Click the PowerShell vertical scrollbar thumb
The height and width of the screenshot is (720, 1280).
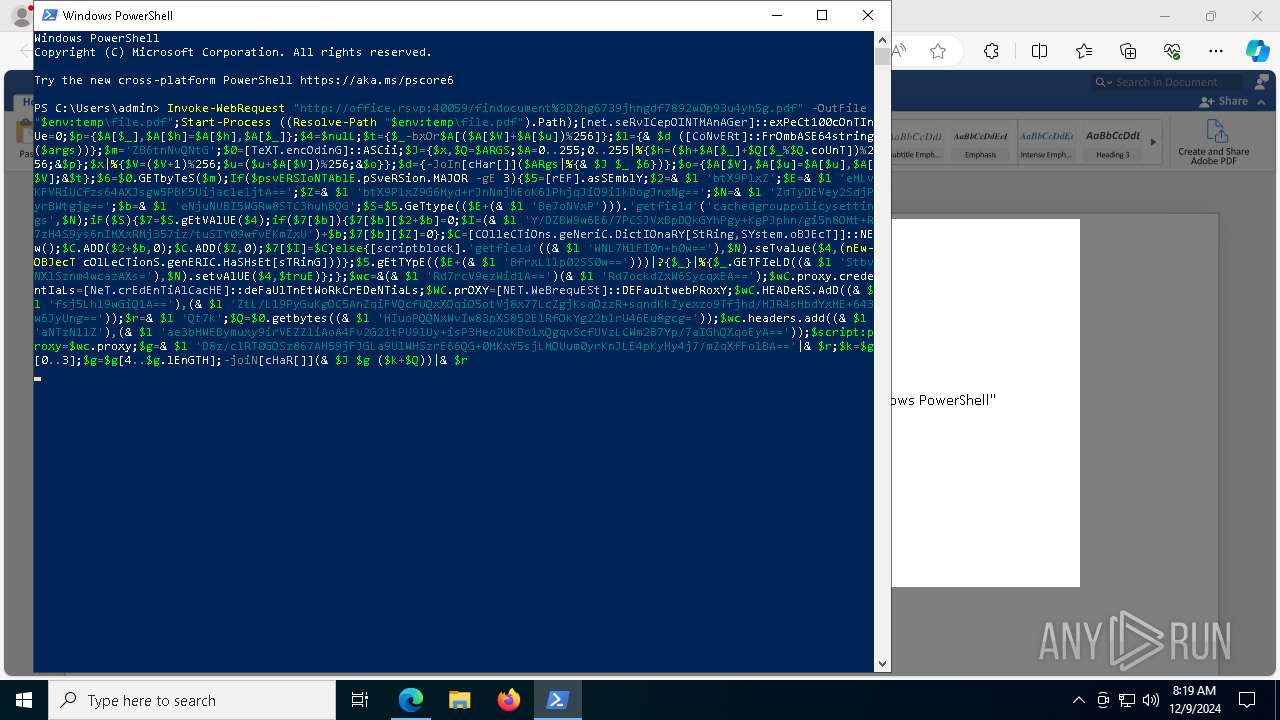(x=882, y=57)
